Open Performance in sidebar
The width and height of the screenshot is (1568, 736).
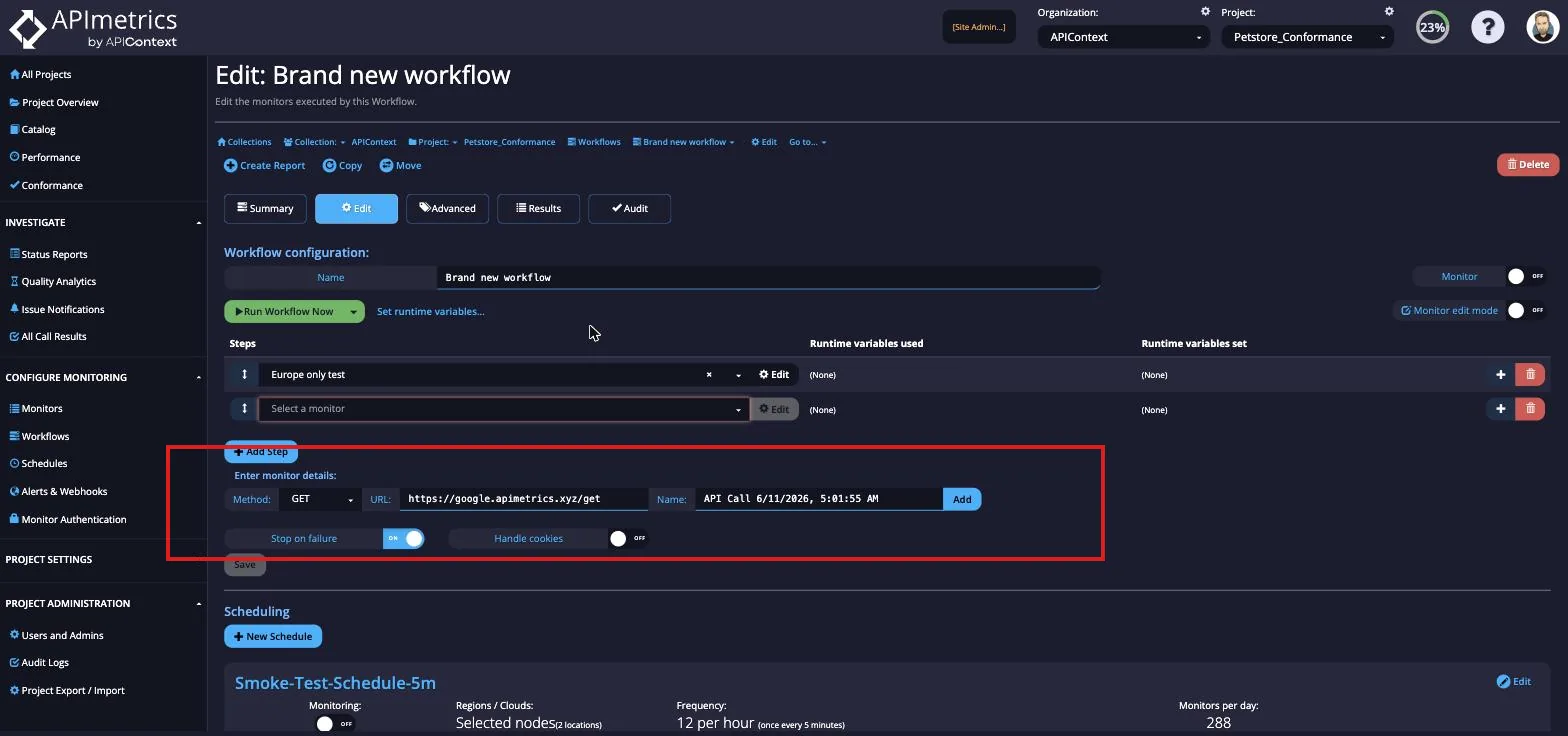click(44, 157)
